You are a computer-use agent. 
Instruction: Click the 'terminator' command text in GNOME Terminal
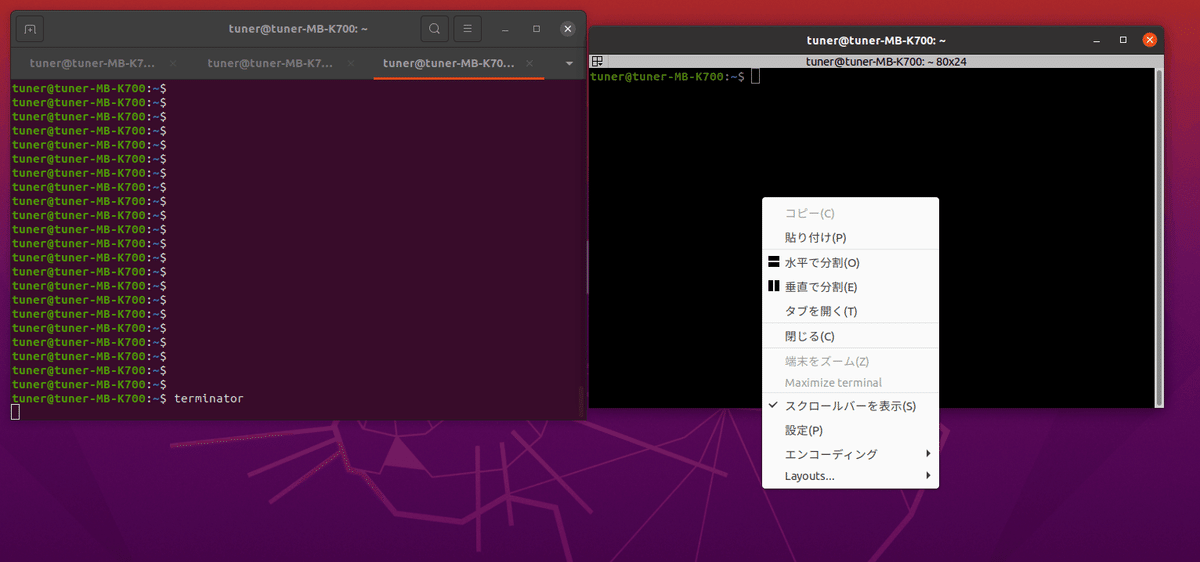point(209,399)
